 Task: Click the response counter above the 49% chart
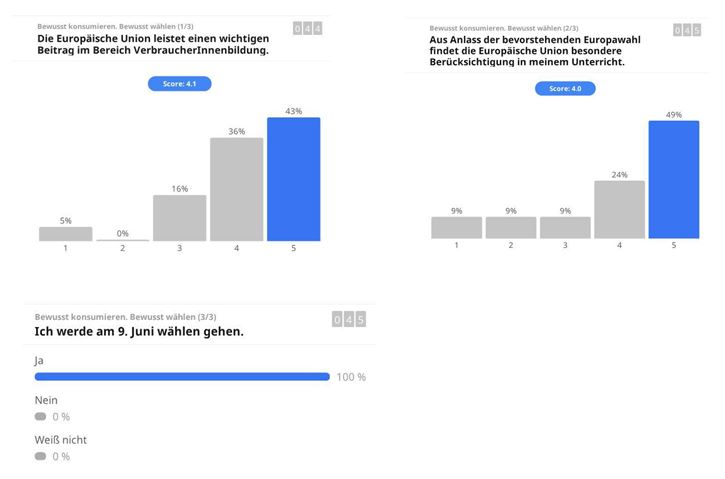click(687, 31)
